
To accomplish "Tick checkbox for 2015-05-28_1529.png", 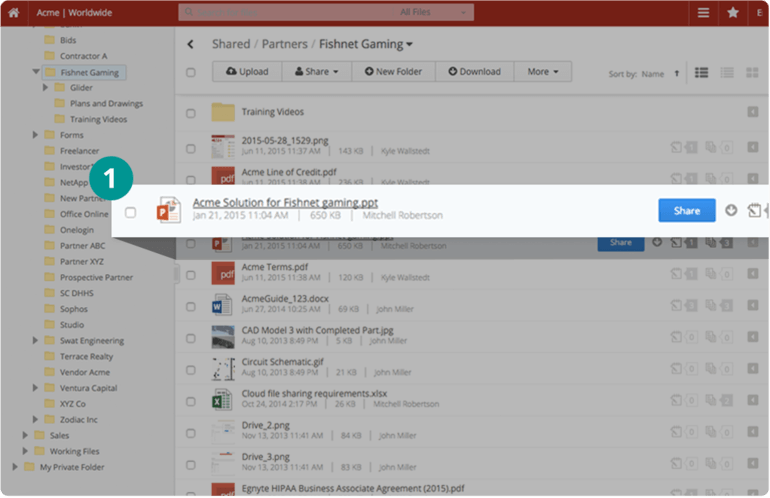I will tap(191, 148).
